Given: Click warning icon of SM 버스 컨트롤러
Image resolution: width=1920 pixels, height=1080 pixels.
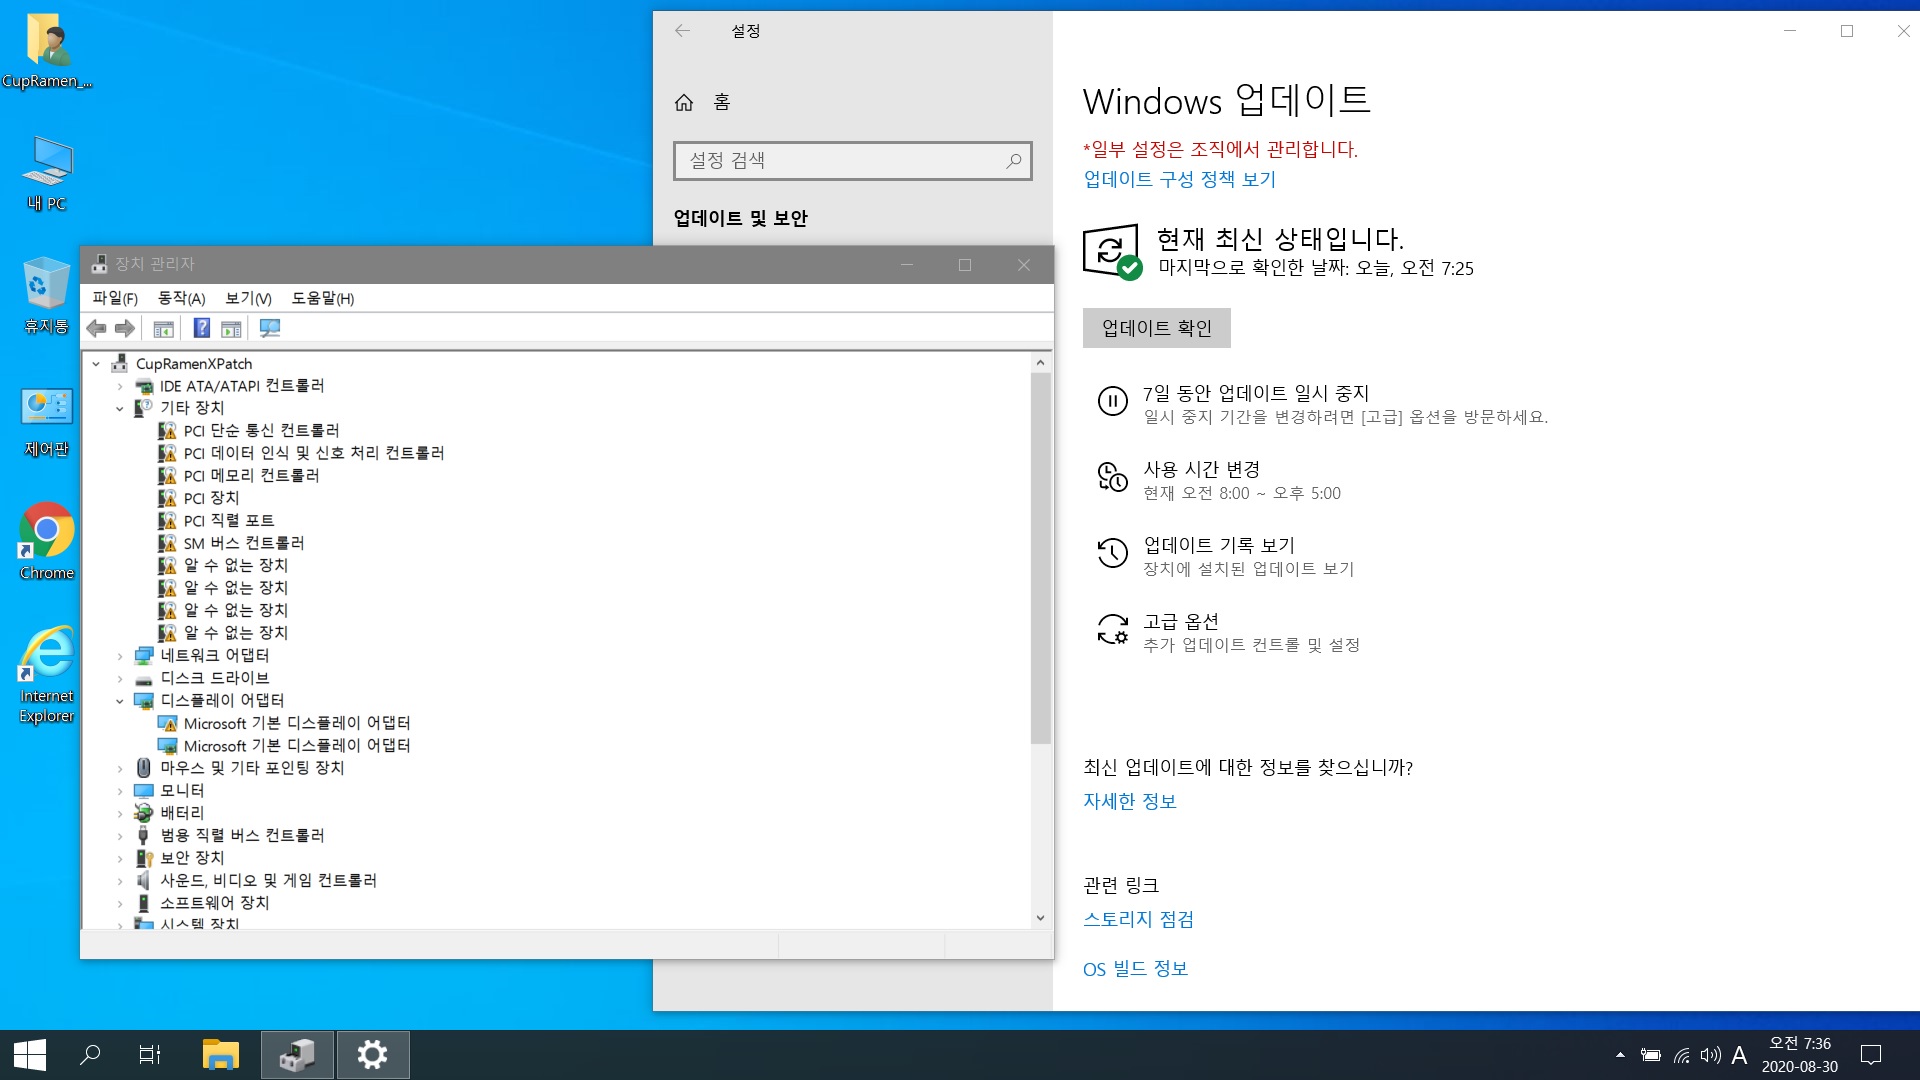Looking at the screenshot, I should [167, 543].
